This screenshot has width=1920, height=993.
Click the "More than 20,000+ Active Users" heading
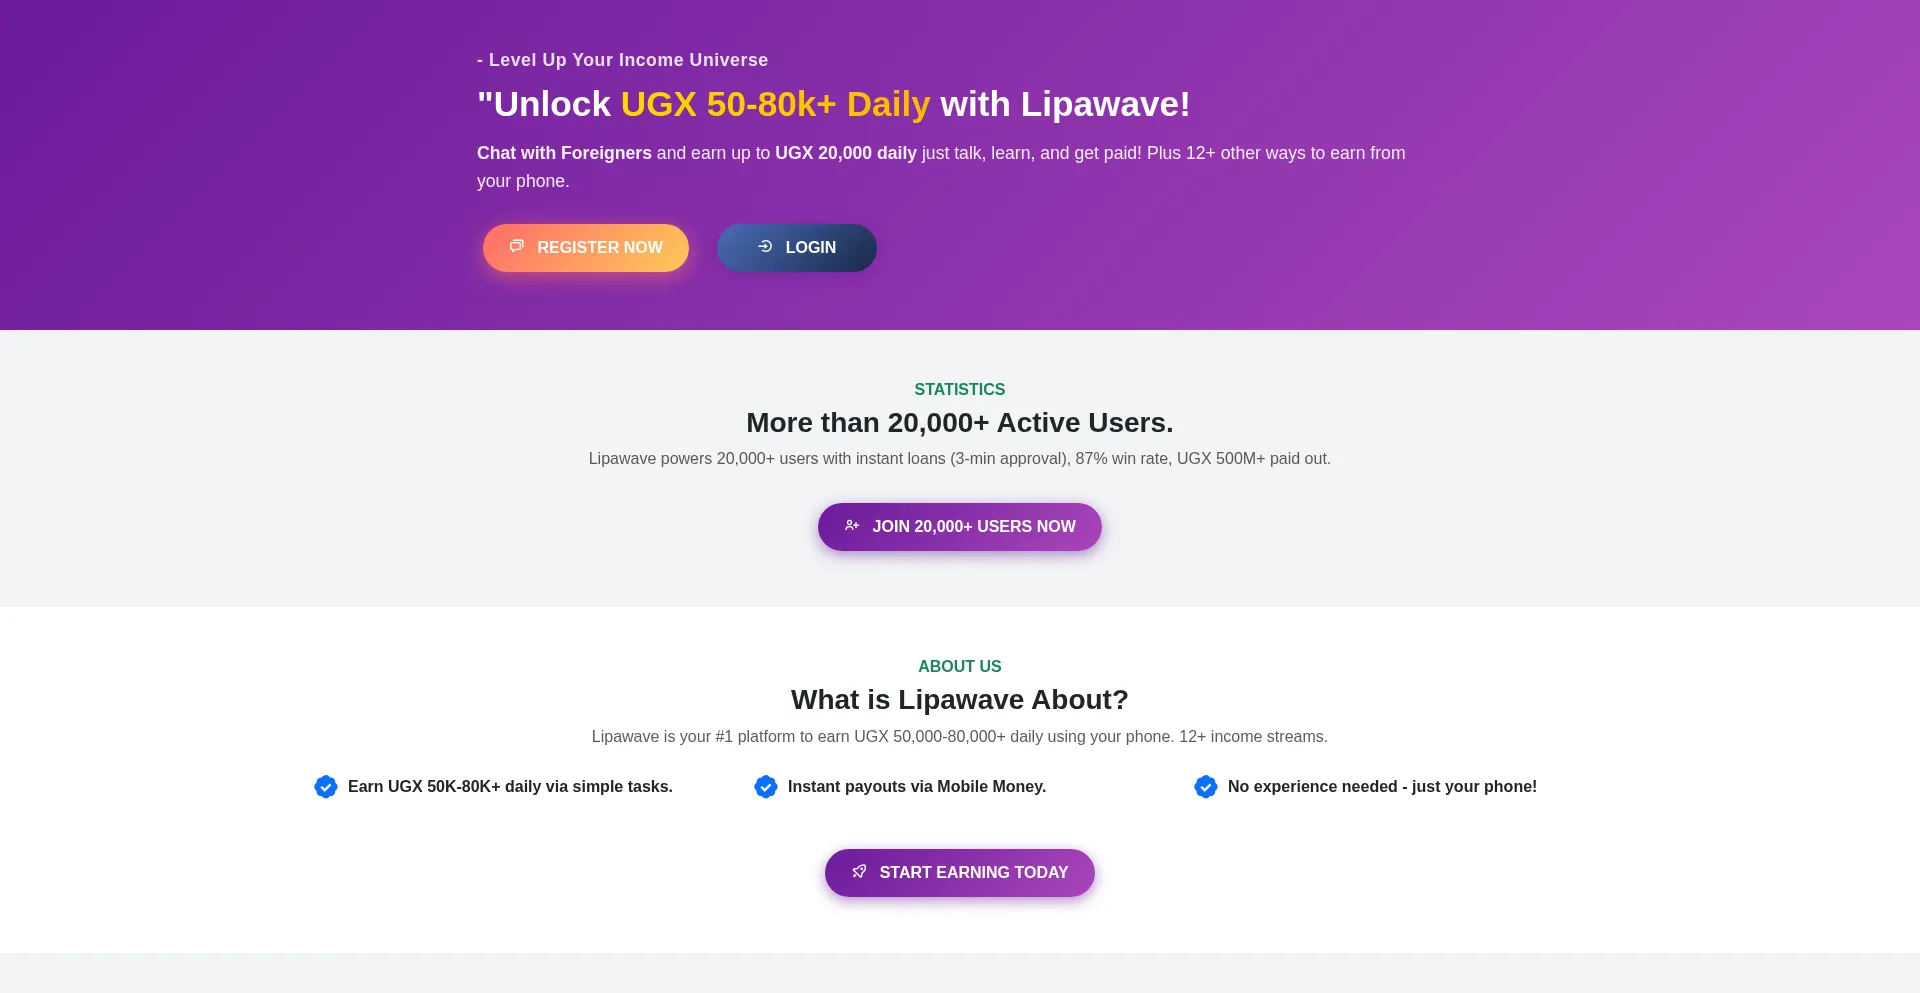coord(959,423)
